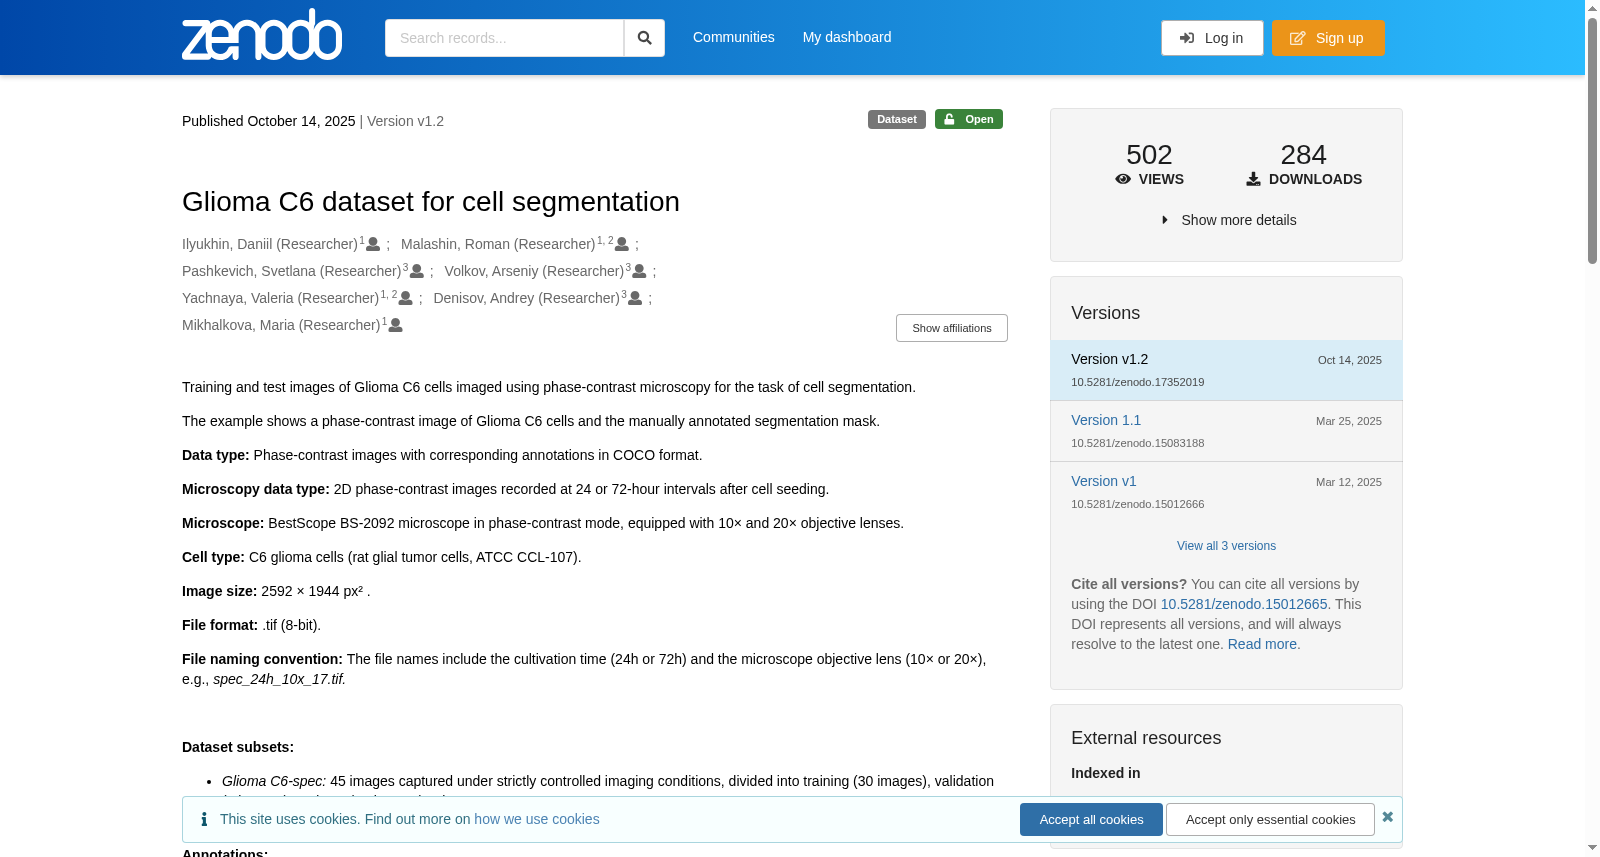This screenshot has height=857, width=1600.
Task: Click the External resources heading
Action: click(x=1146, y=738)
